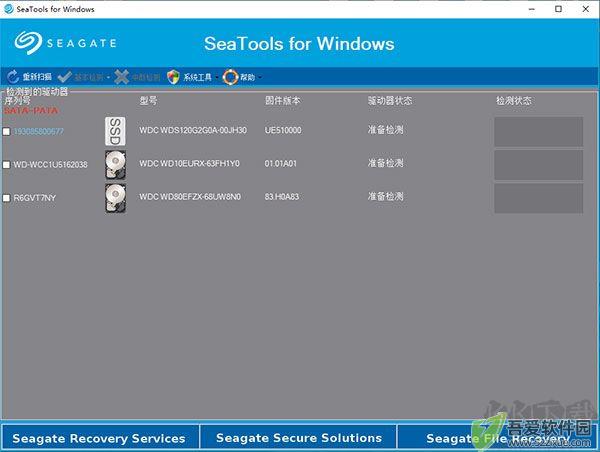Click 准备检测 status of WD80EFZX drive
The height and width of the screenshot is (452, 600).
[385, 196]
